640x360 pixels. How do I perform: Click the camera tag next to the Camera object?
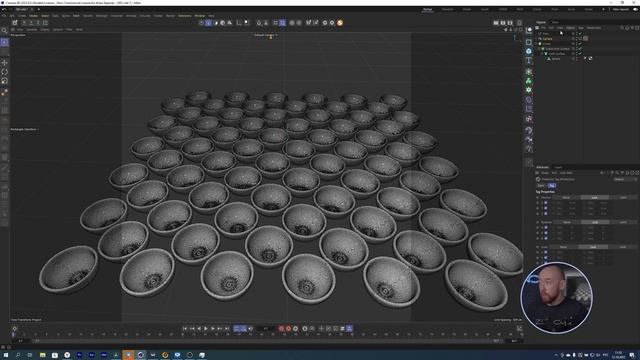click(x=586, y=38)
